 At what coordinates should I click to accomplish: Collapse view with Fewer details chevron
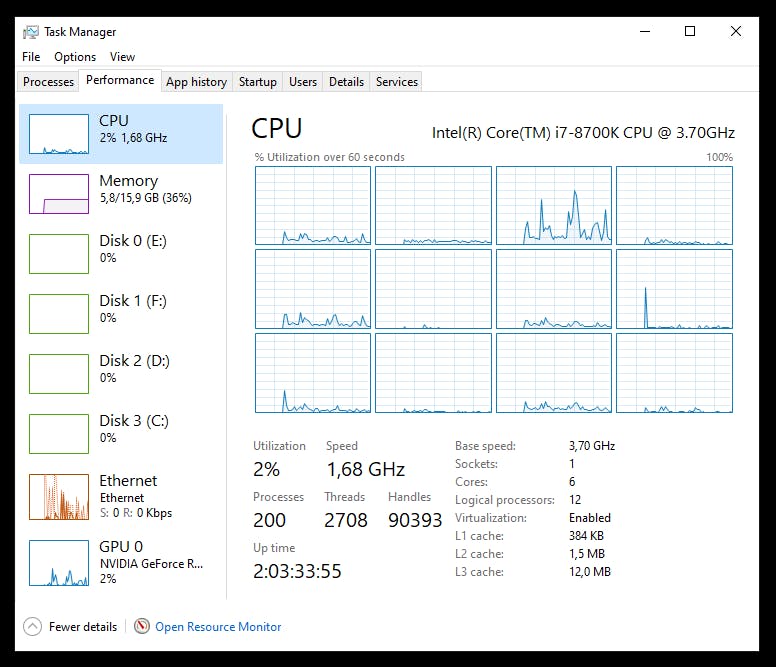coord(32,627)
